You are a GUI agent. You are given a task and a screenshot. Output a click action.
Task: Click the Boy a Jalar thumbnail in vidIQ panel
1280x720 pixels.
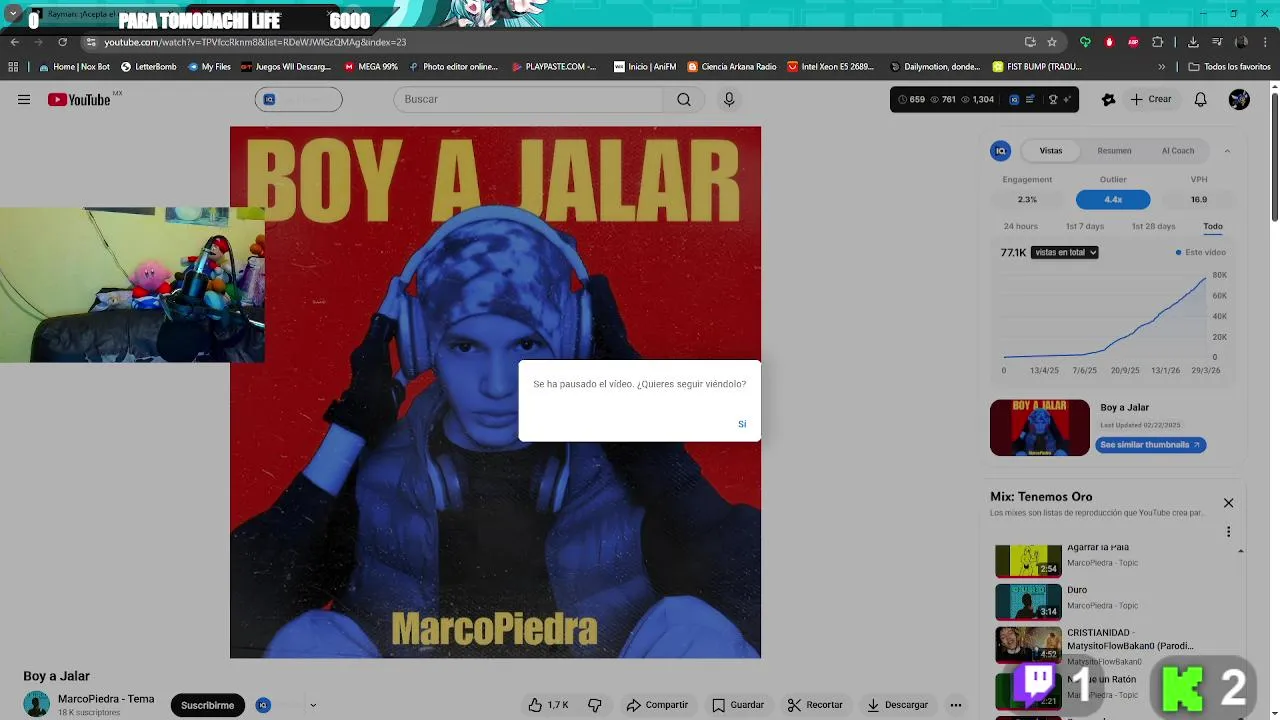point(1040,428)
